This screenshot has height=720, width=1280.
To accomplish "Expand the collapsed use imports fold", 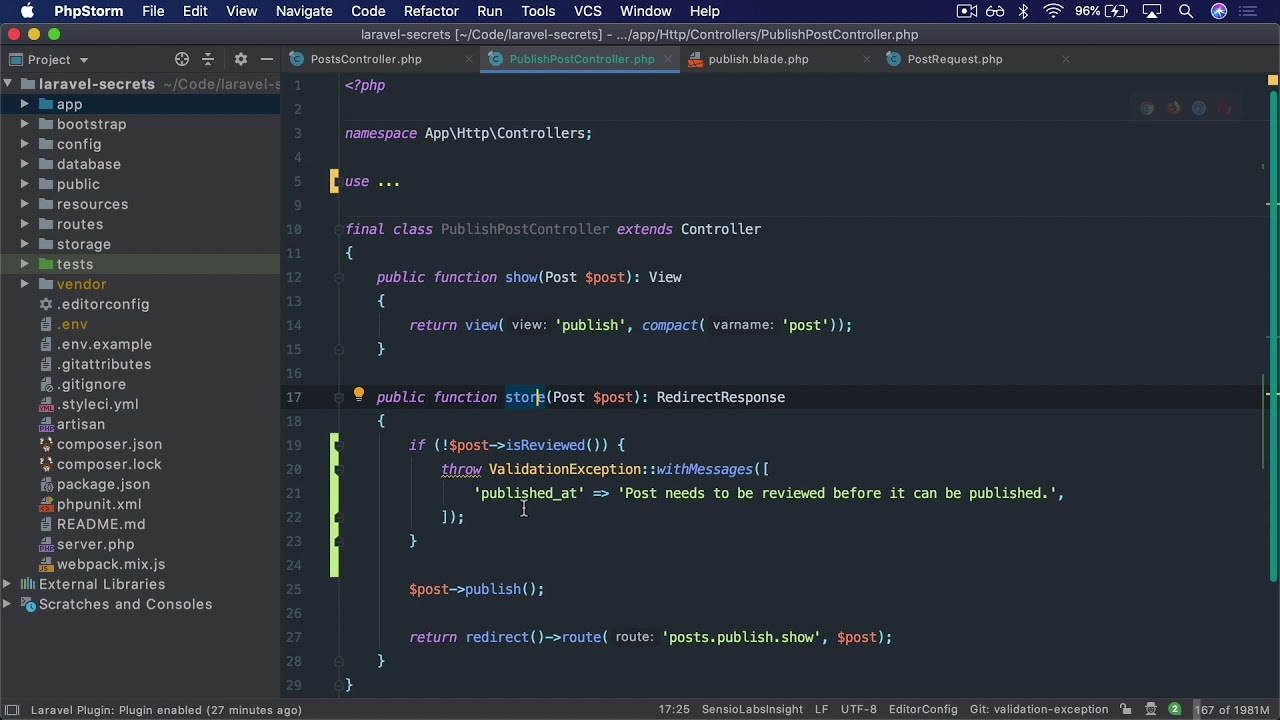I will (x=388, y=181).
